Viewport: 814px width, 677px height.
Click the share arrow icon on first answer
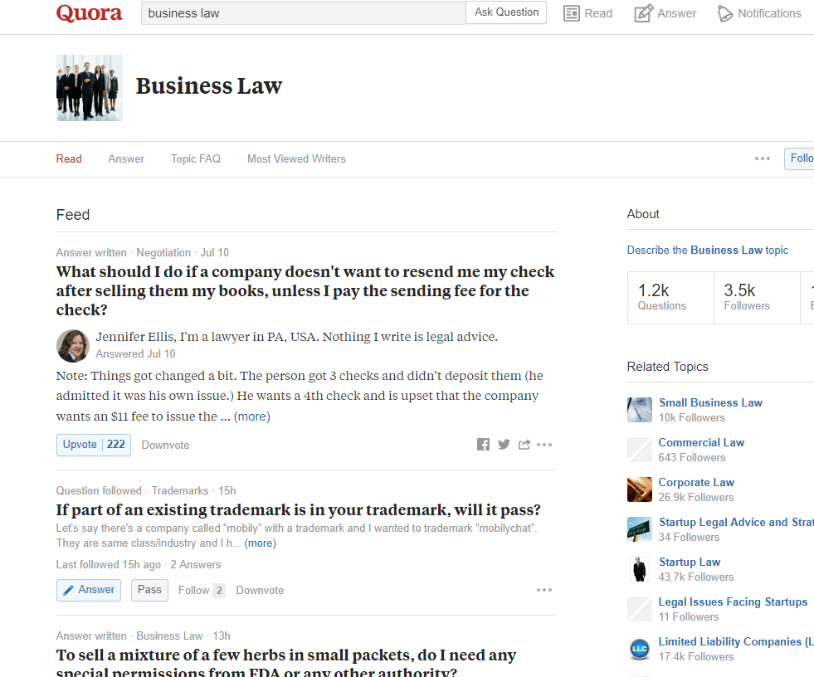coord(524,444)
